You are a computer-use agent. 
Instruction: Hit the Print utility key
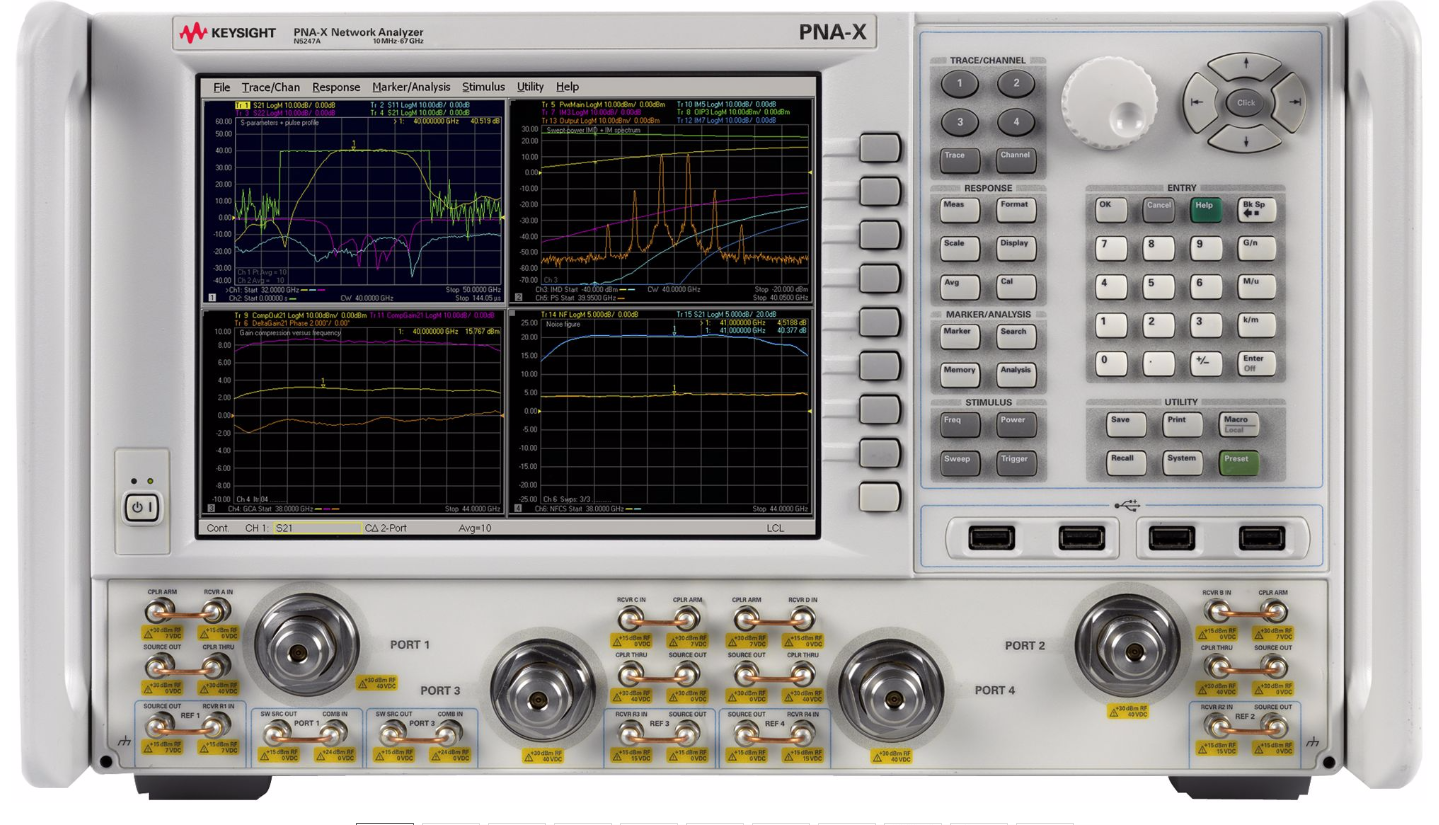(1182, 425)
